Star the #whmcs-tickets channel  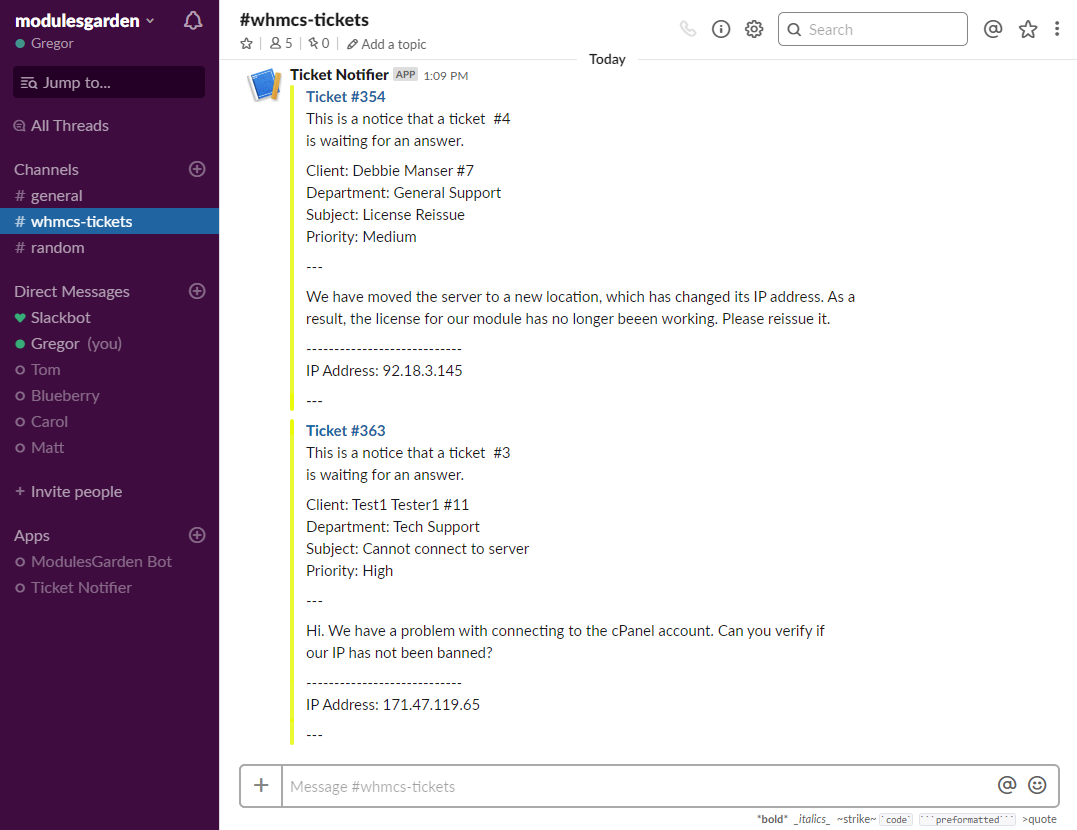[247, 44]
